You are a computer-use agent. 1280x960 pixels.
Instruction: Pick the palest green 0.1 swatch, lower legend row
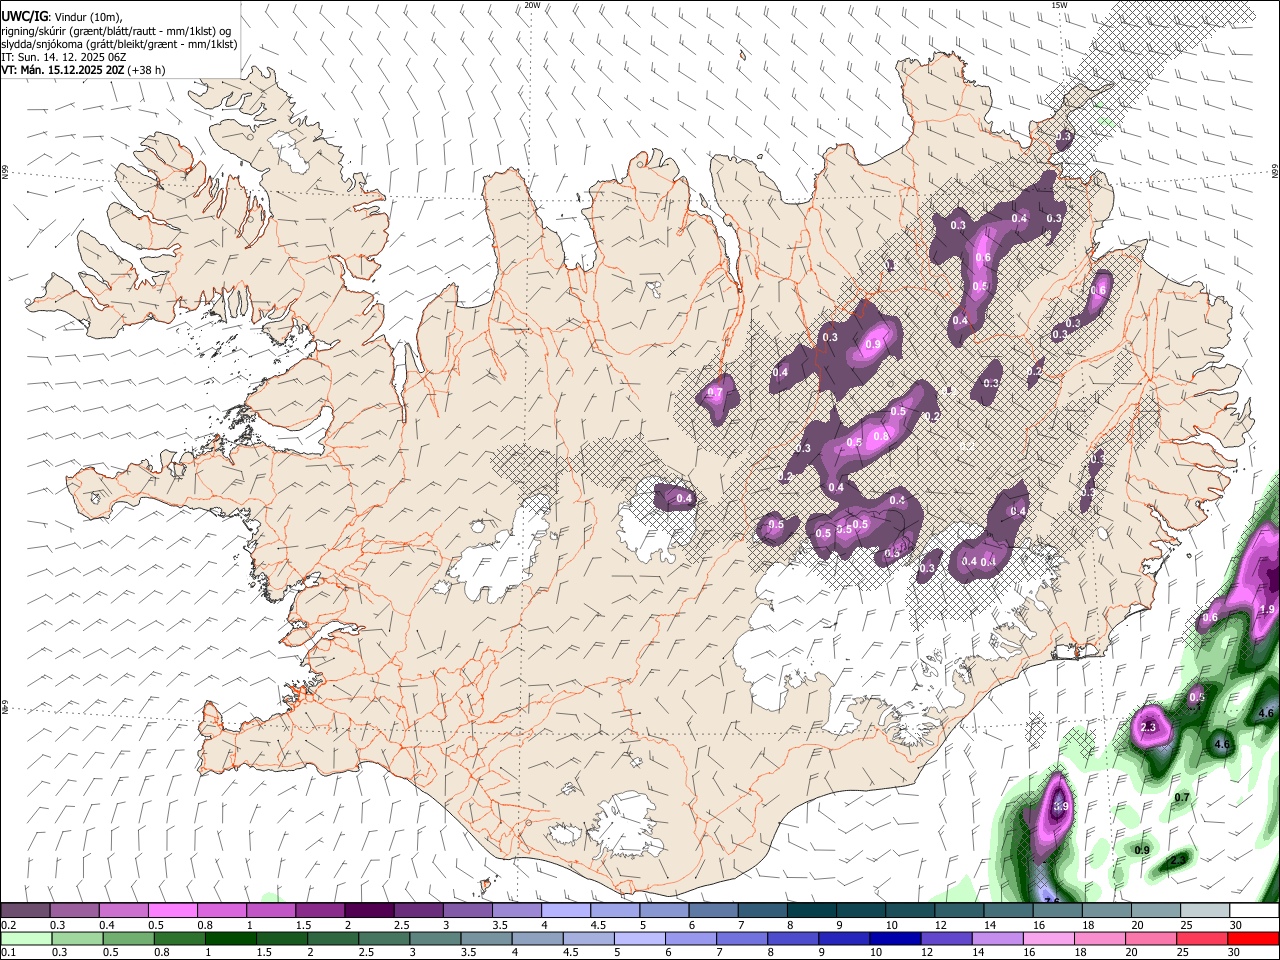(x=28, y=938)
